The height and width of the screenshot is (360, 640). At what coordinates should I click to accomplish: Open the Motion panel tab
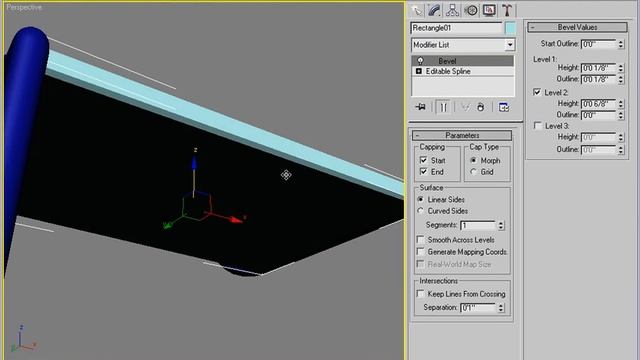pyautogui.click(x=471, y=10)
